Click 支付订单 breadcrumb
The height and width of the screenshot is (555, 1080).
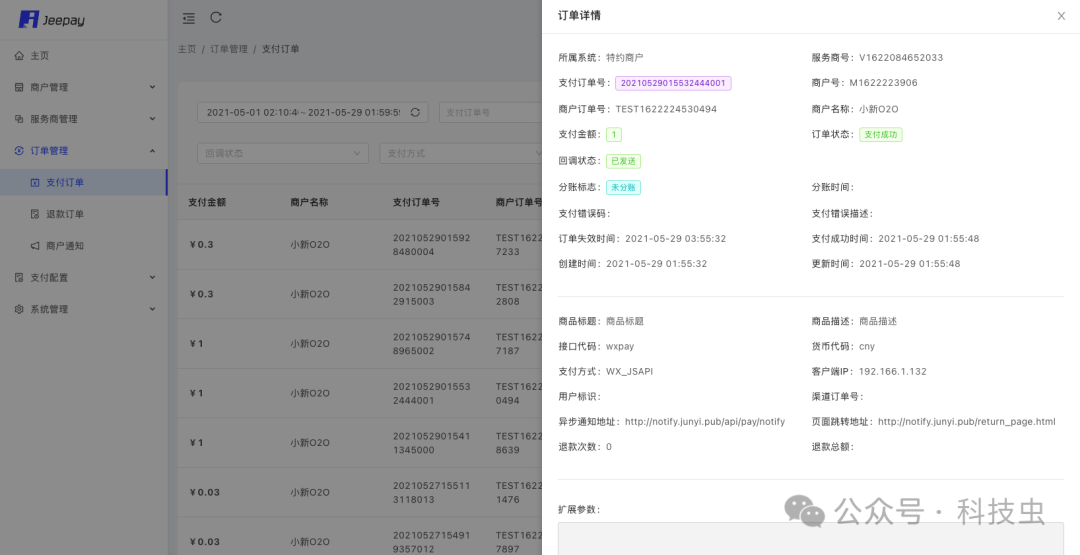pos(280,49)
